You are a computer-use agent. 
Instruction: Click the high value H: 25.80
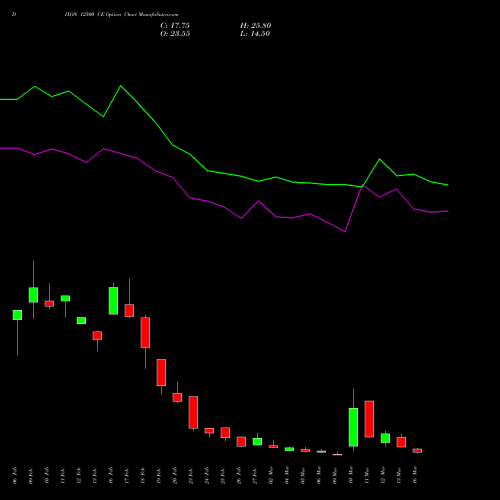[255, 26]
